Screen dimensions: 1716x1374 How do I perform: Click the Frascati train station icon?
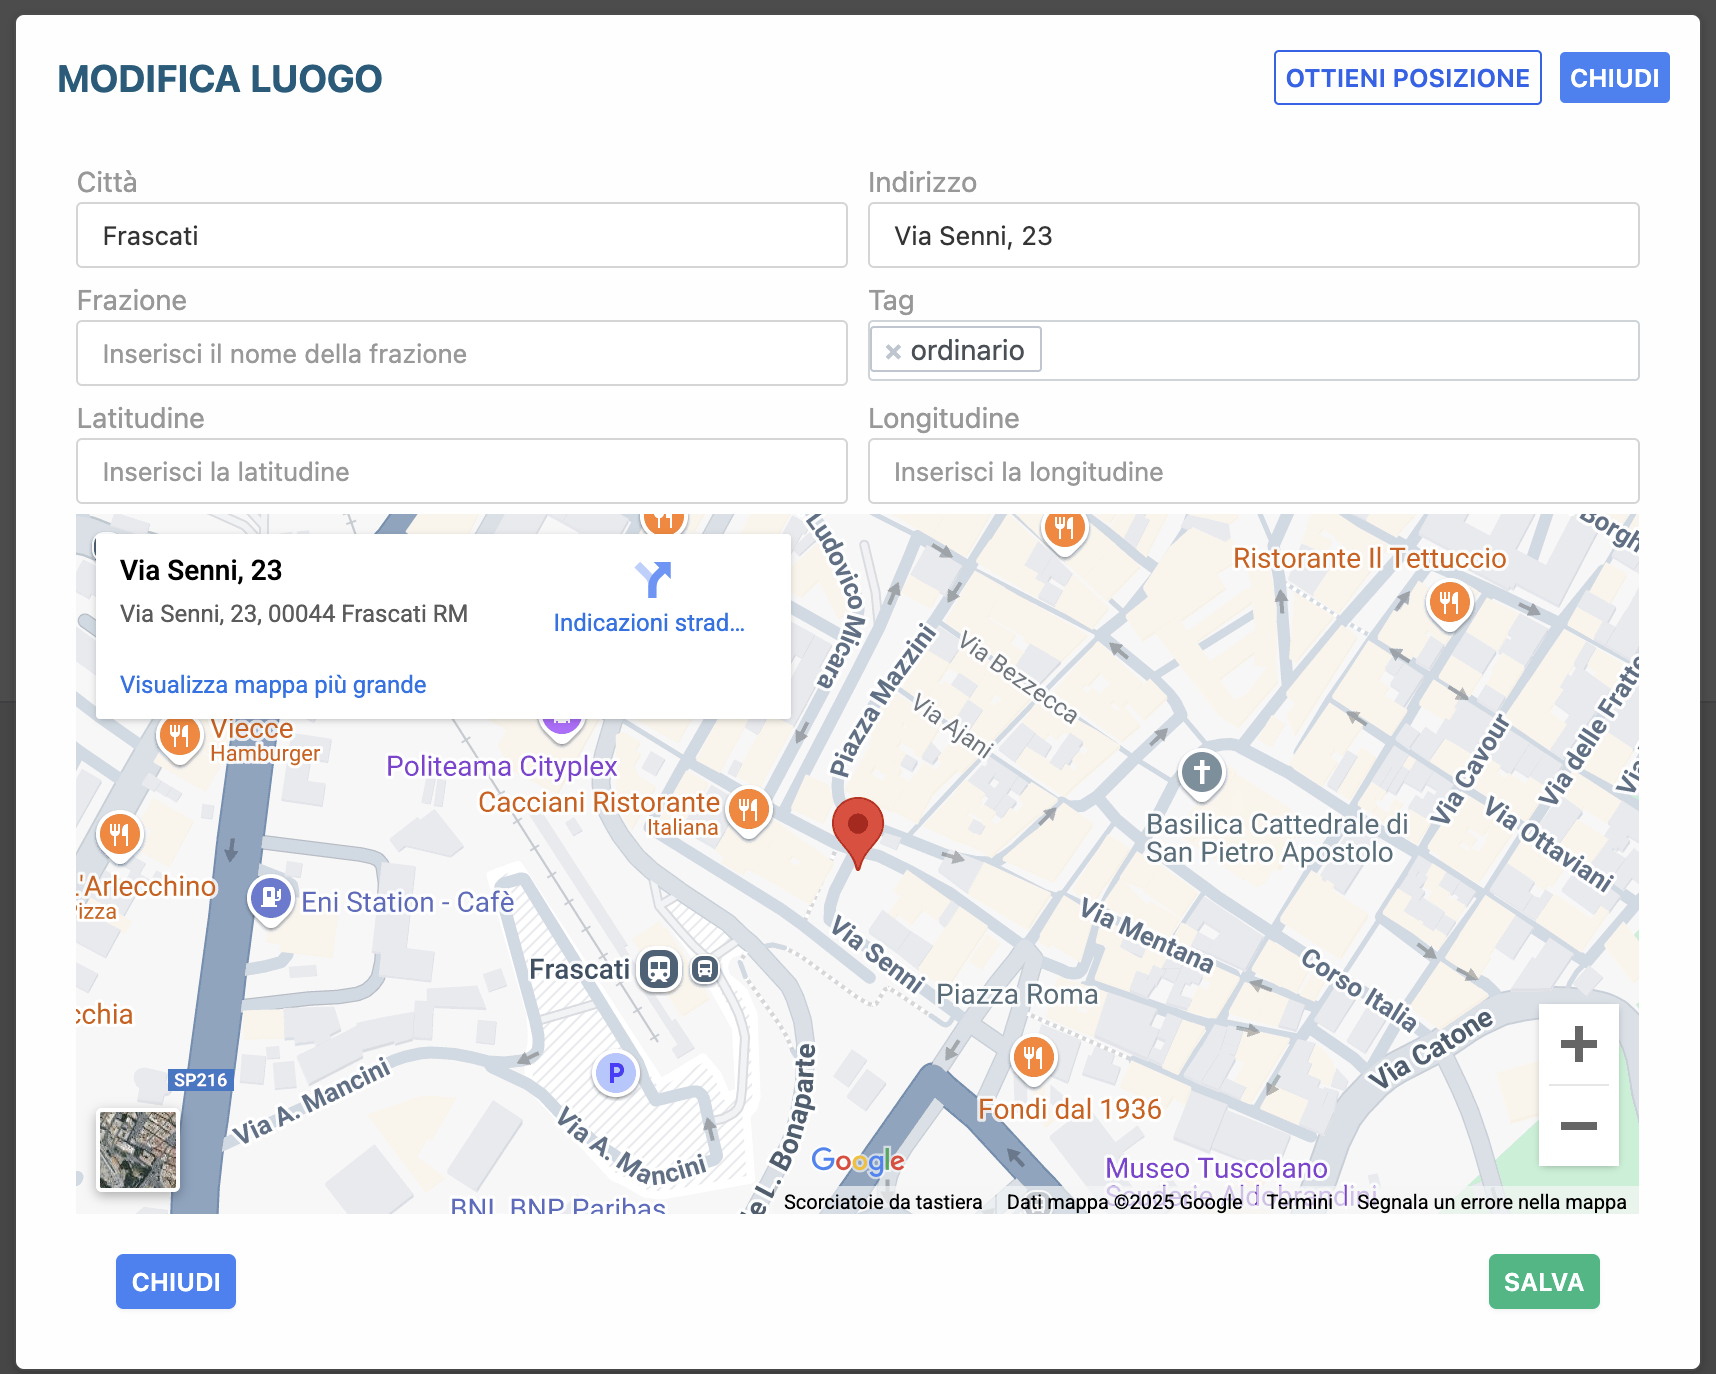point(659,969)
